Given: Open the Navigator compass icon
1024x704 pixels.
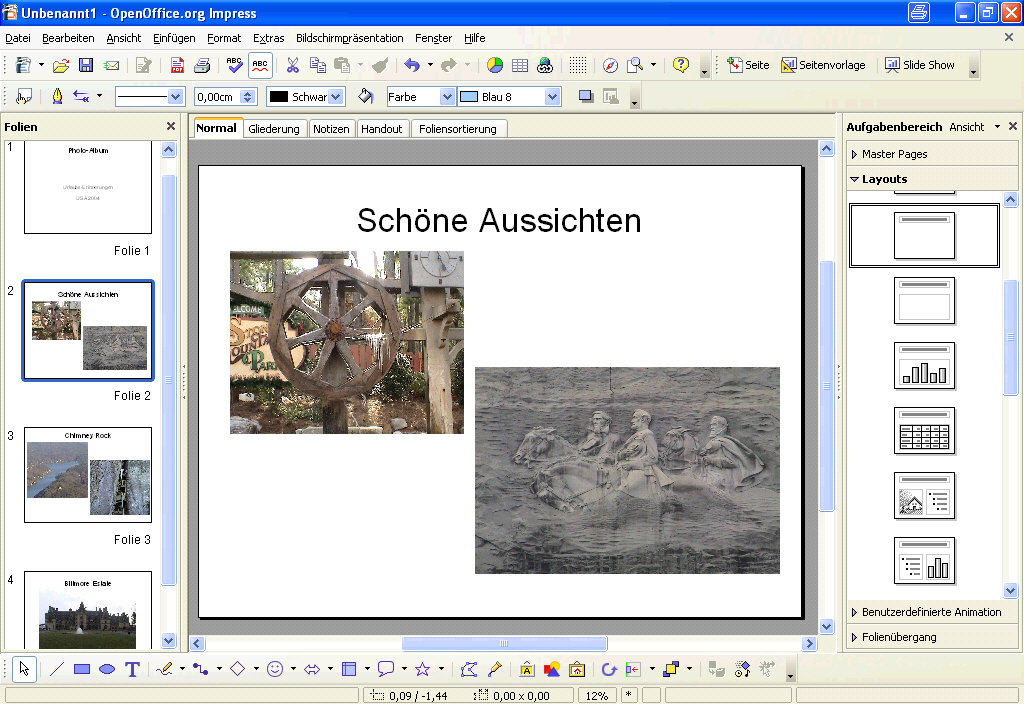Looking at the screenshot, I should (x=610, y=65).
